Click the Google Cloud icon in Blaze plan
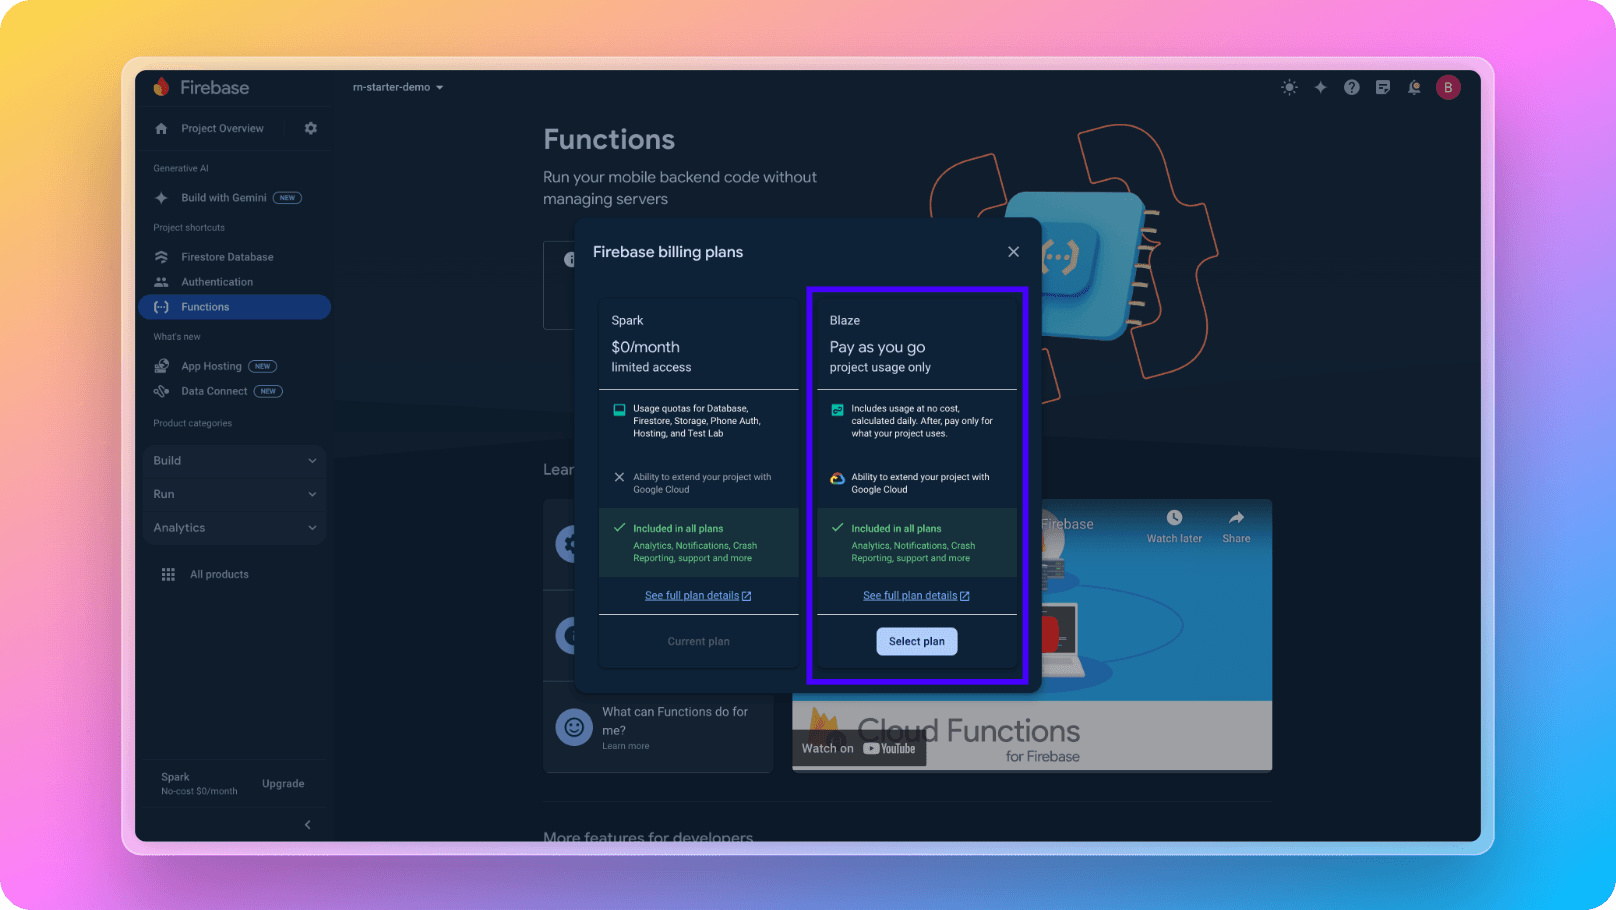 tap(837, 478)
